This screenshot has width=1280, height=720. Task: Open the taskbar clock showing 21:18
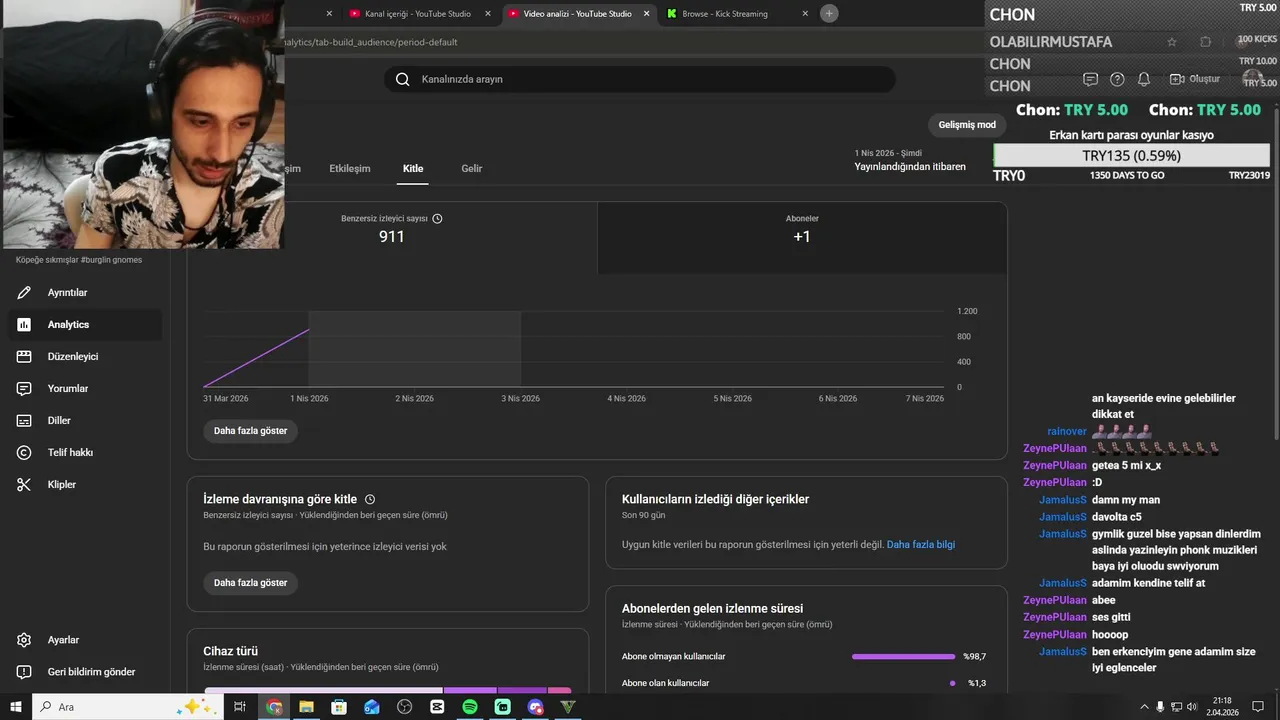pyautogui.click(x=1221, y=707)
